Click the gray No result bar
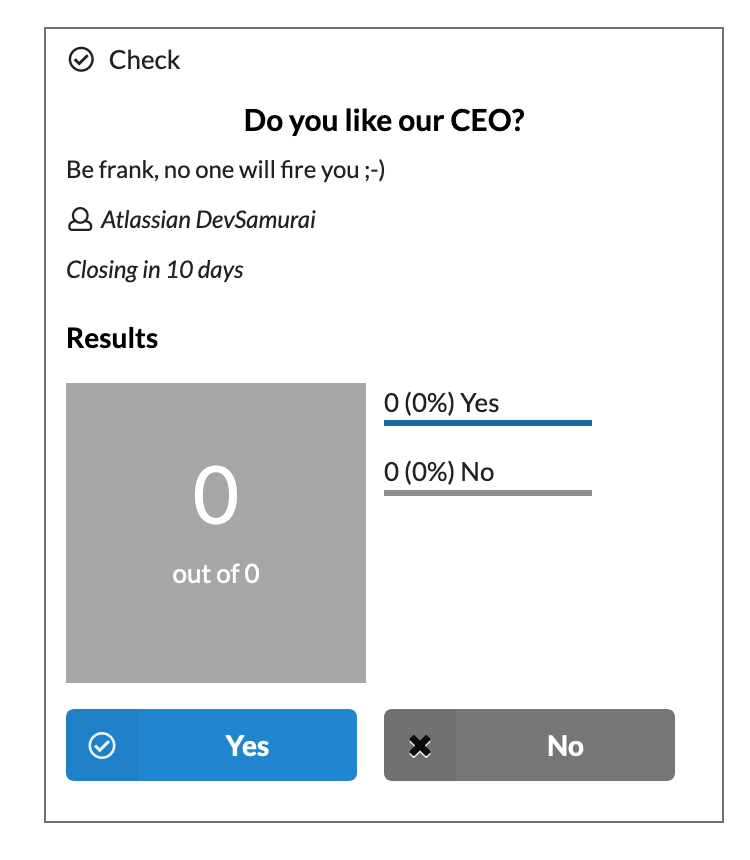This screenshot has height=860, width=750. tap(488, 492)
